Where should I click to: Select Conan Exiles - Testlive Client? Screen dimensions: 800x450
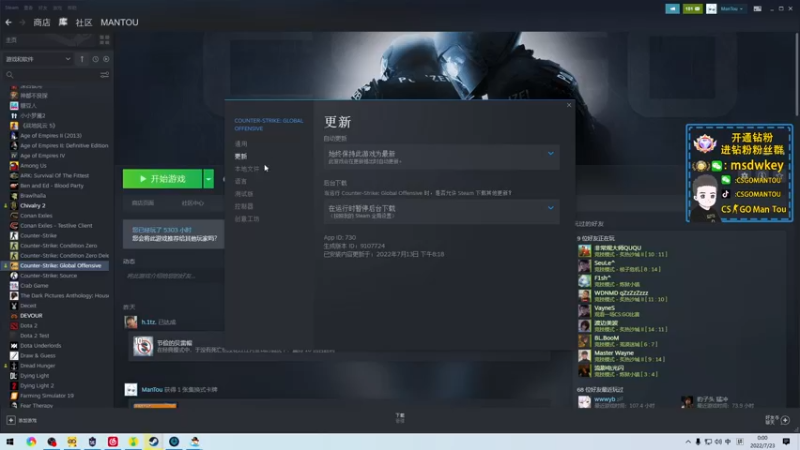(56, 226)
